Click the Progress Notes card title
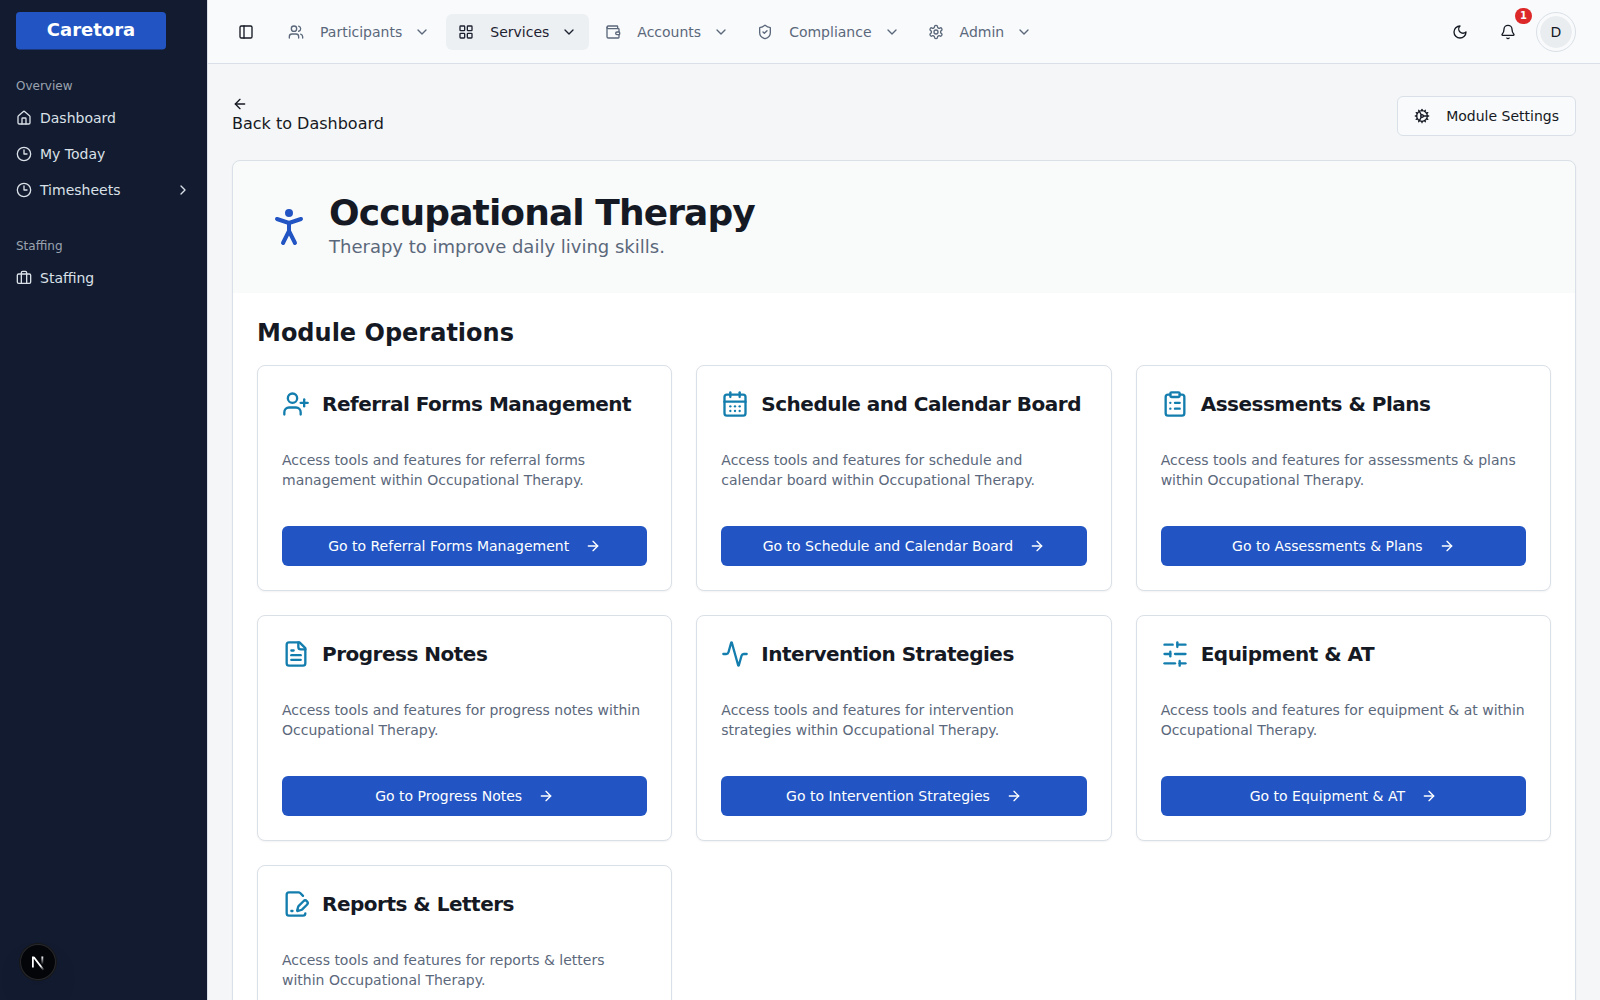This screenshot has width=1600, height=1000. 405,654
